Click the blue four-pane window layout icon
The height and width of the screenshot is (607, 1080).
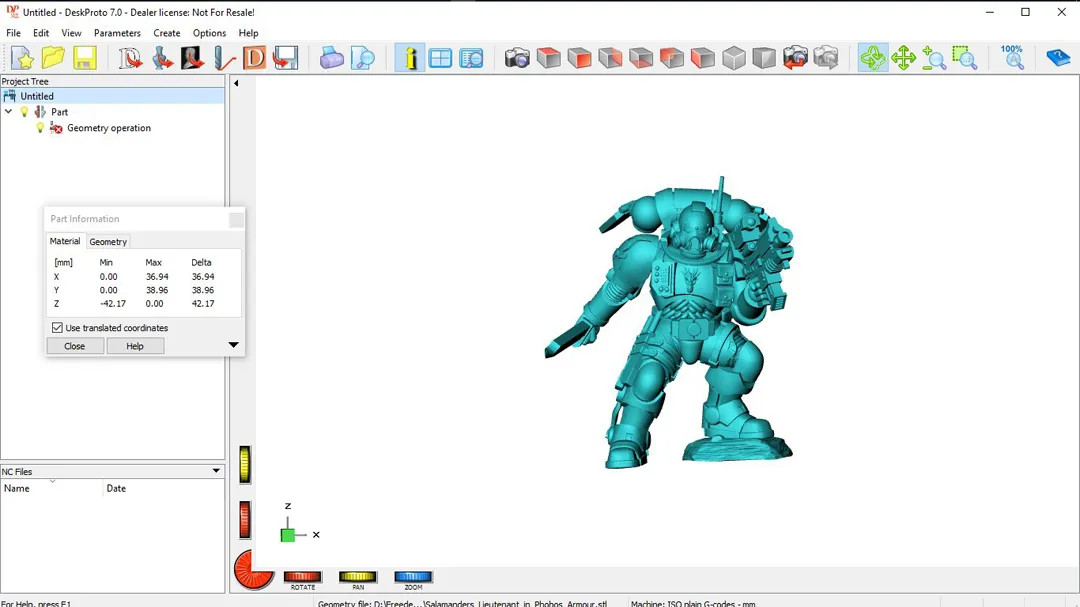(x=440, y=58)
